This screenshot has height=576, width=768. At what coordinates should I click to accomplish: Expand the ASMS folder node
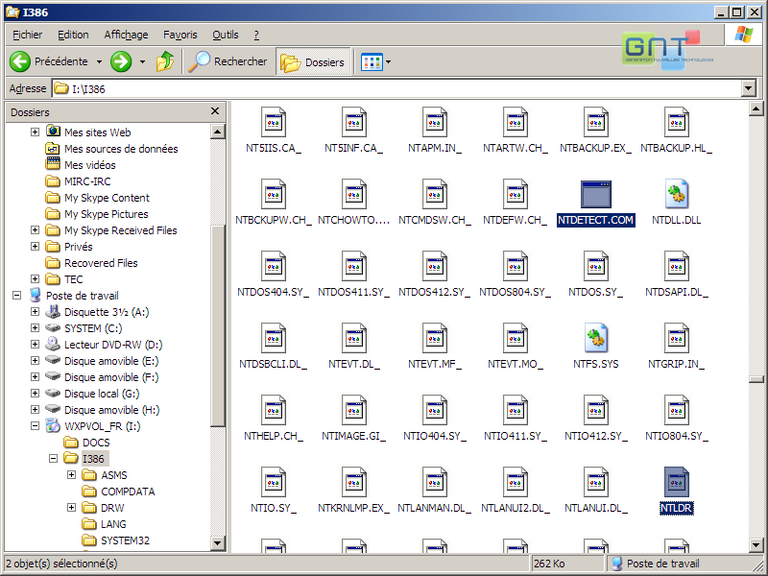tap(71, 475)
